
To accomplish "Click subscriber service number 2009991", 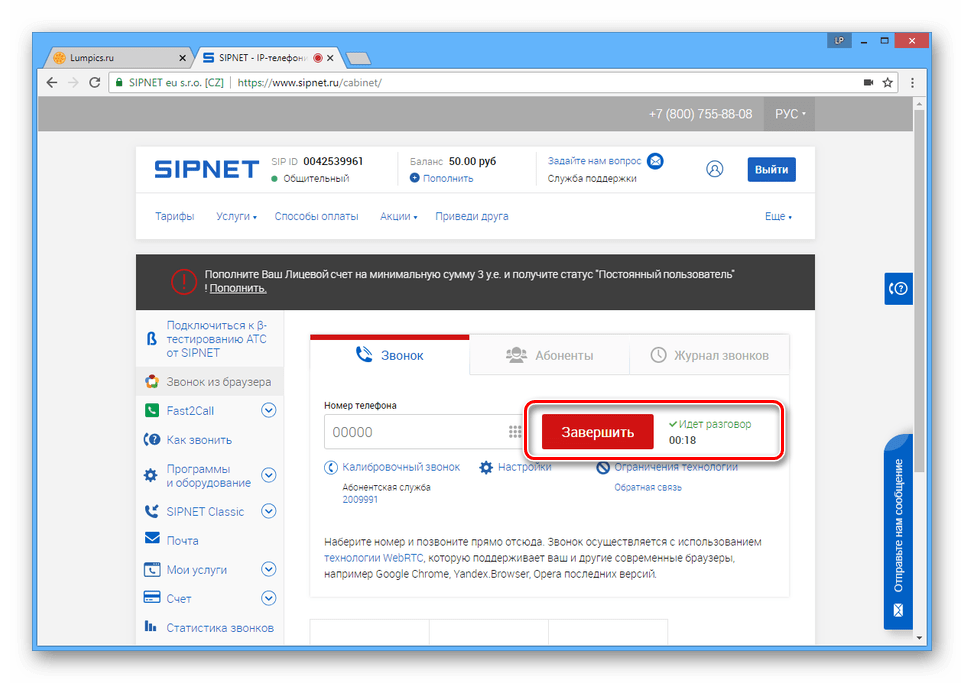I will [x=360, y=500].
